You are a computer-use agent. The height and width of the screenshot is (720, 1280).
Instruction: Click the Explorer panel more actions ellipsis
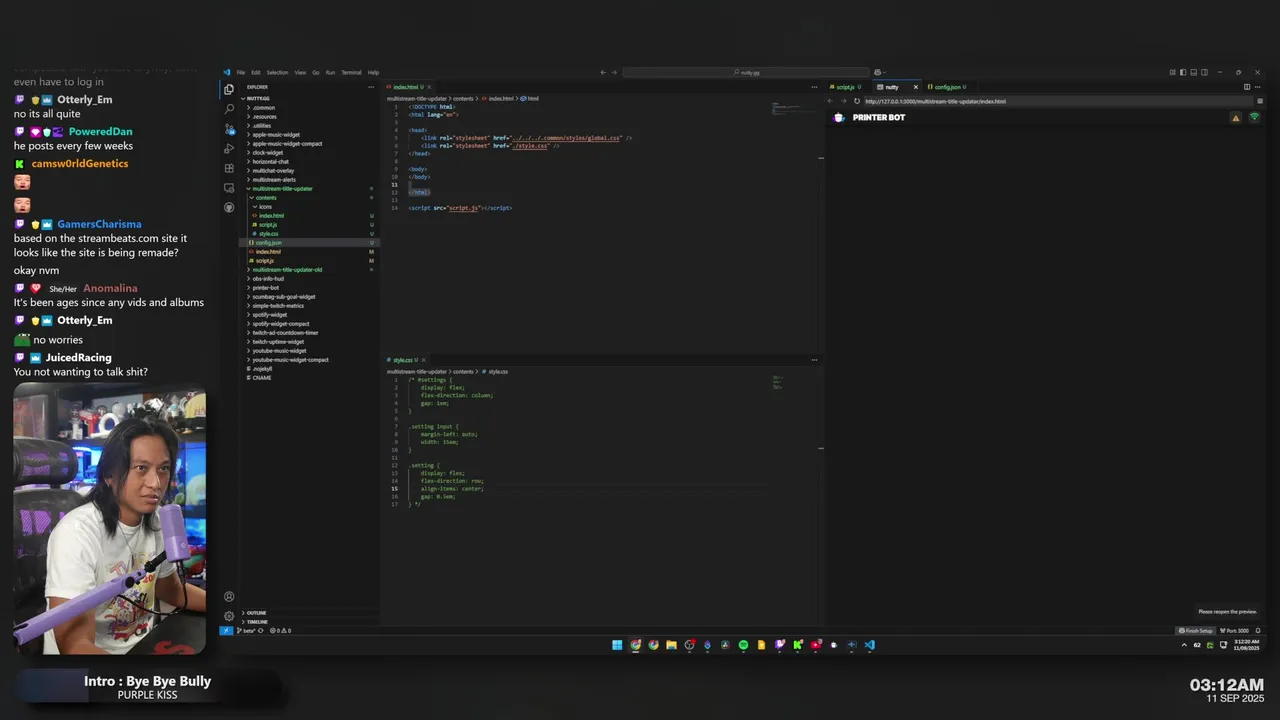click(371, 87)
